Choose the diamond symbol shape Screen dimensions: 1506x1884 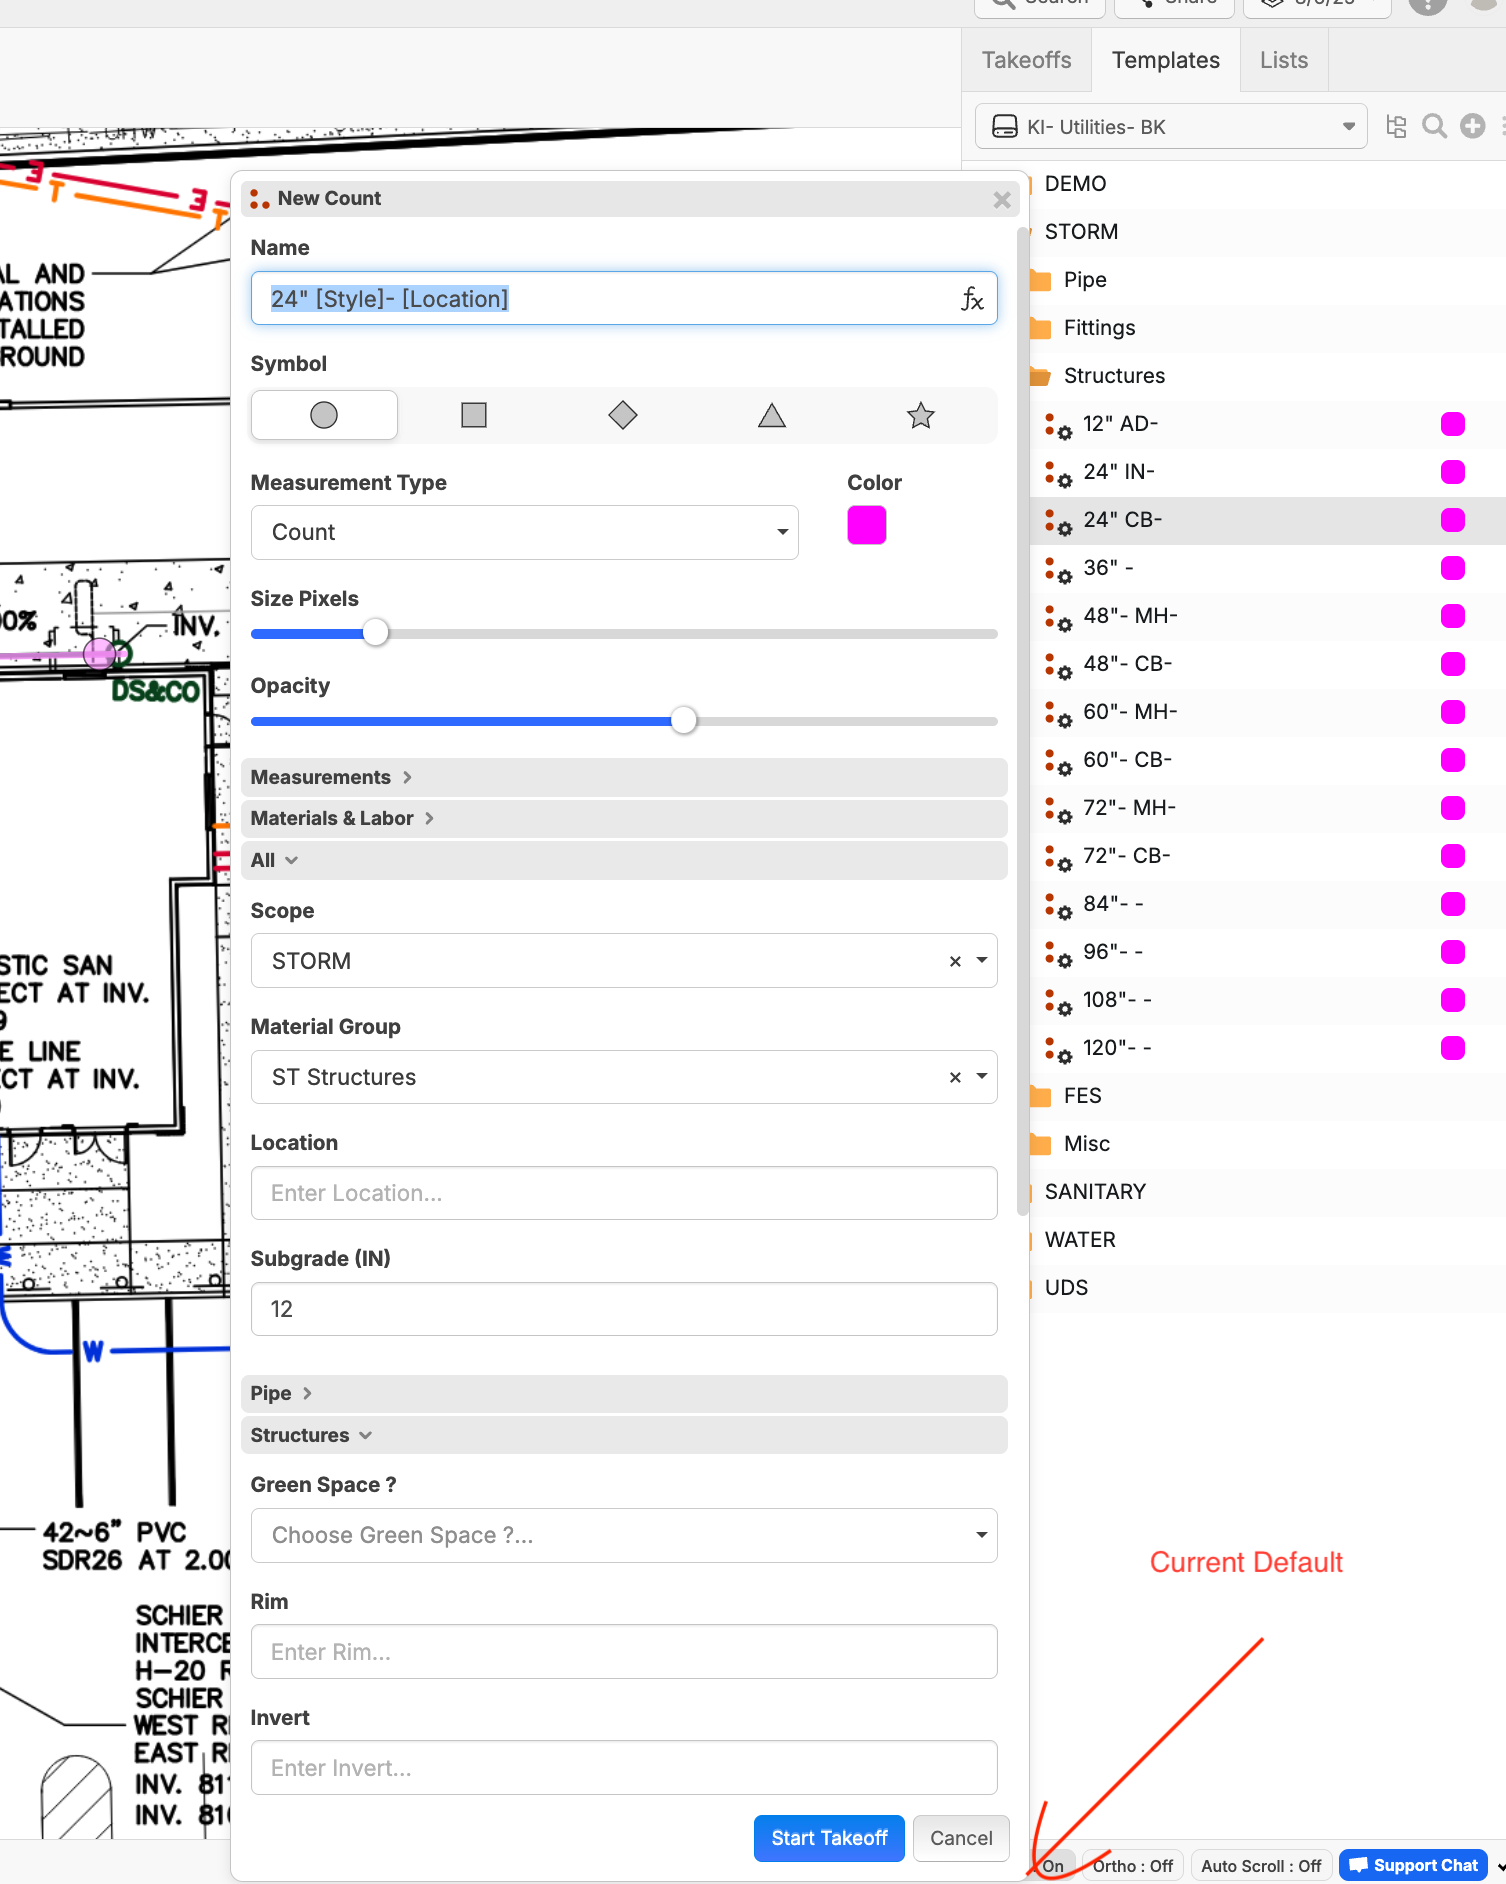622,415
